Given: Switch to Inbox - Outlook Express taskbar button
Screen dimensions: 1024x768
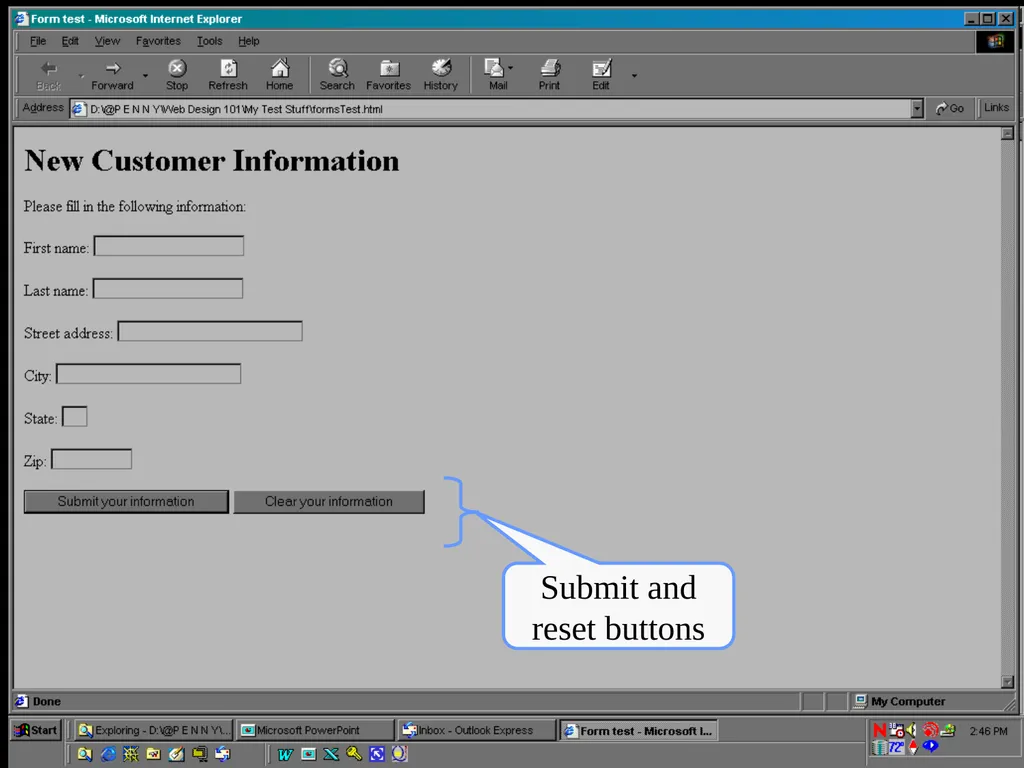Looking at the screenshot, I should click(477, 730).
